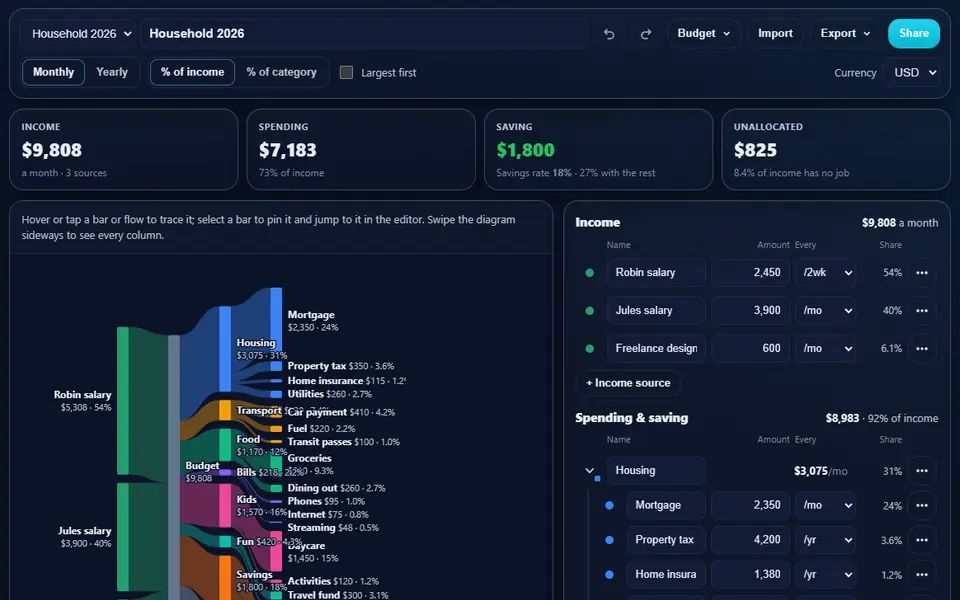Change Freelance design frequency dropdown

point(827,349)
